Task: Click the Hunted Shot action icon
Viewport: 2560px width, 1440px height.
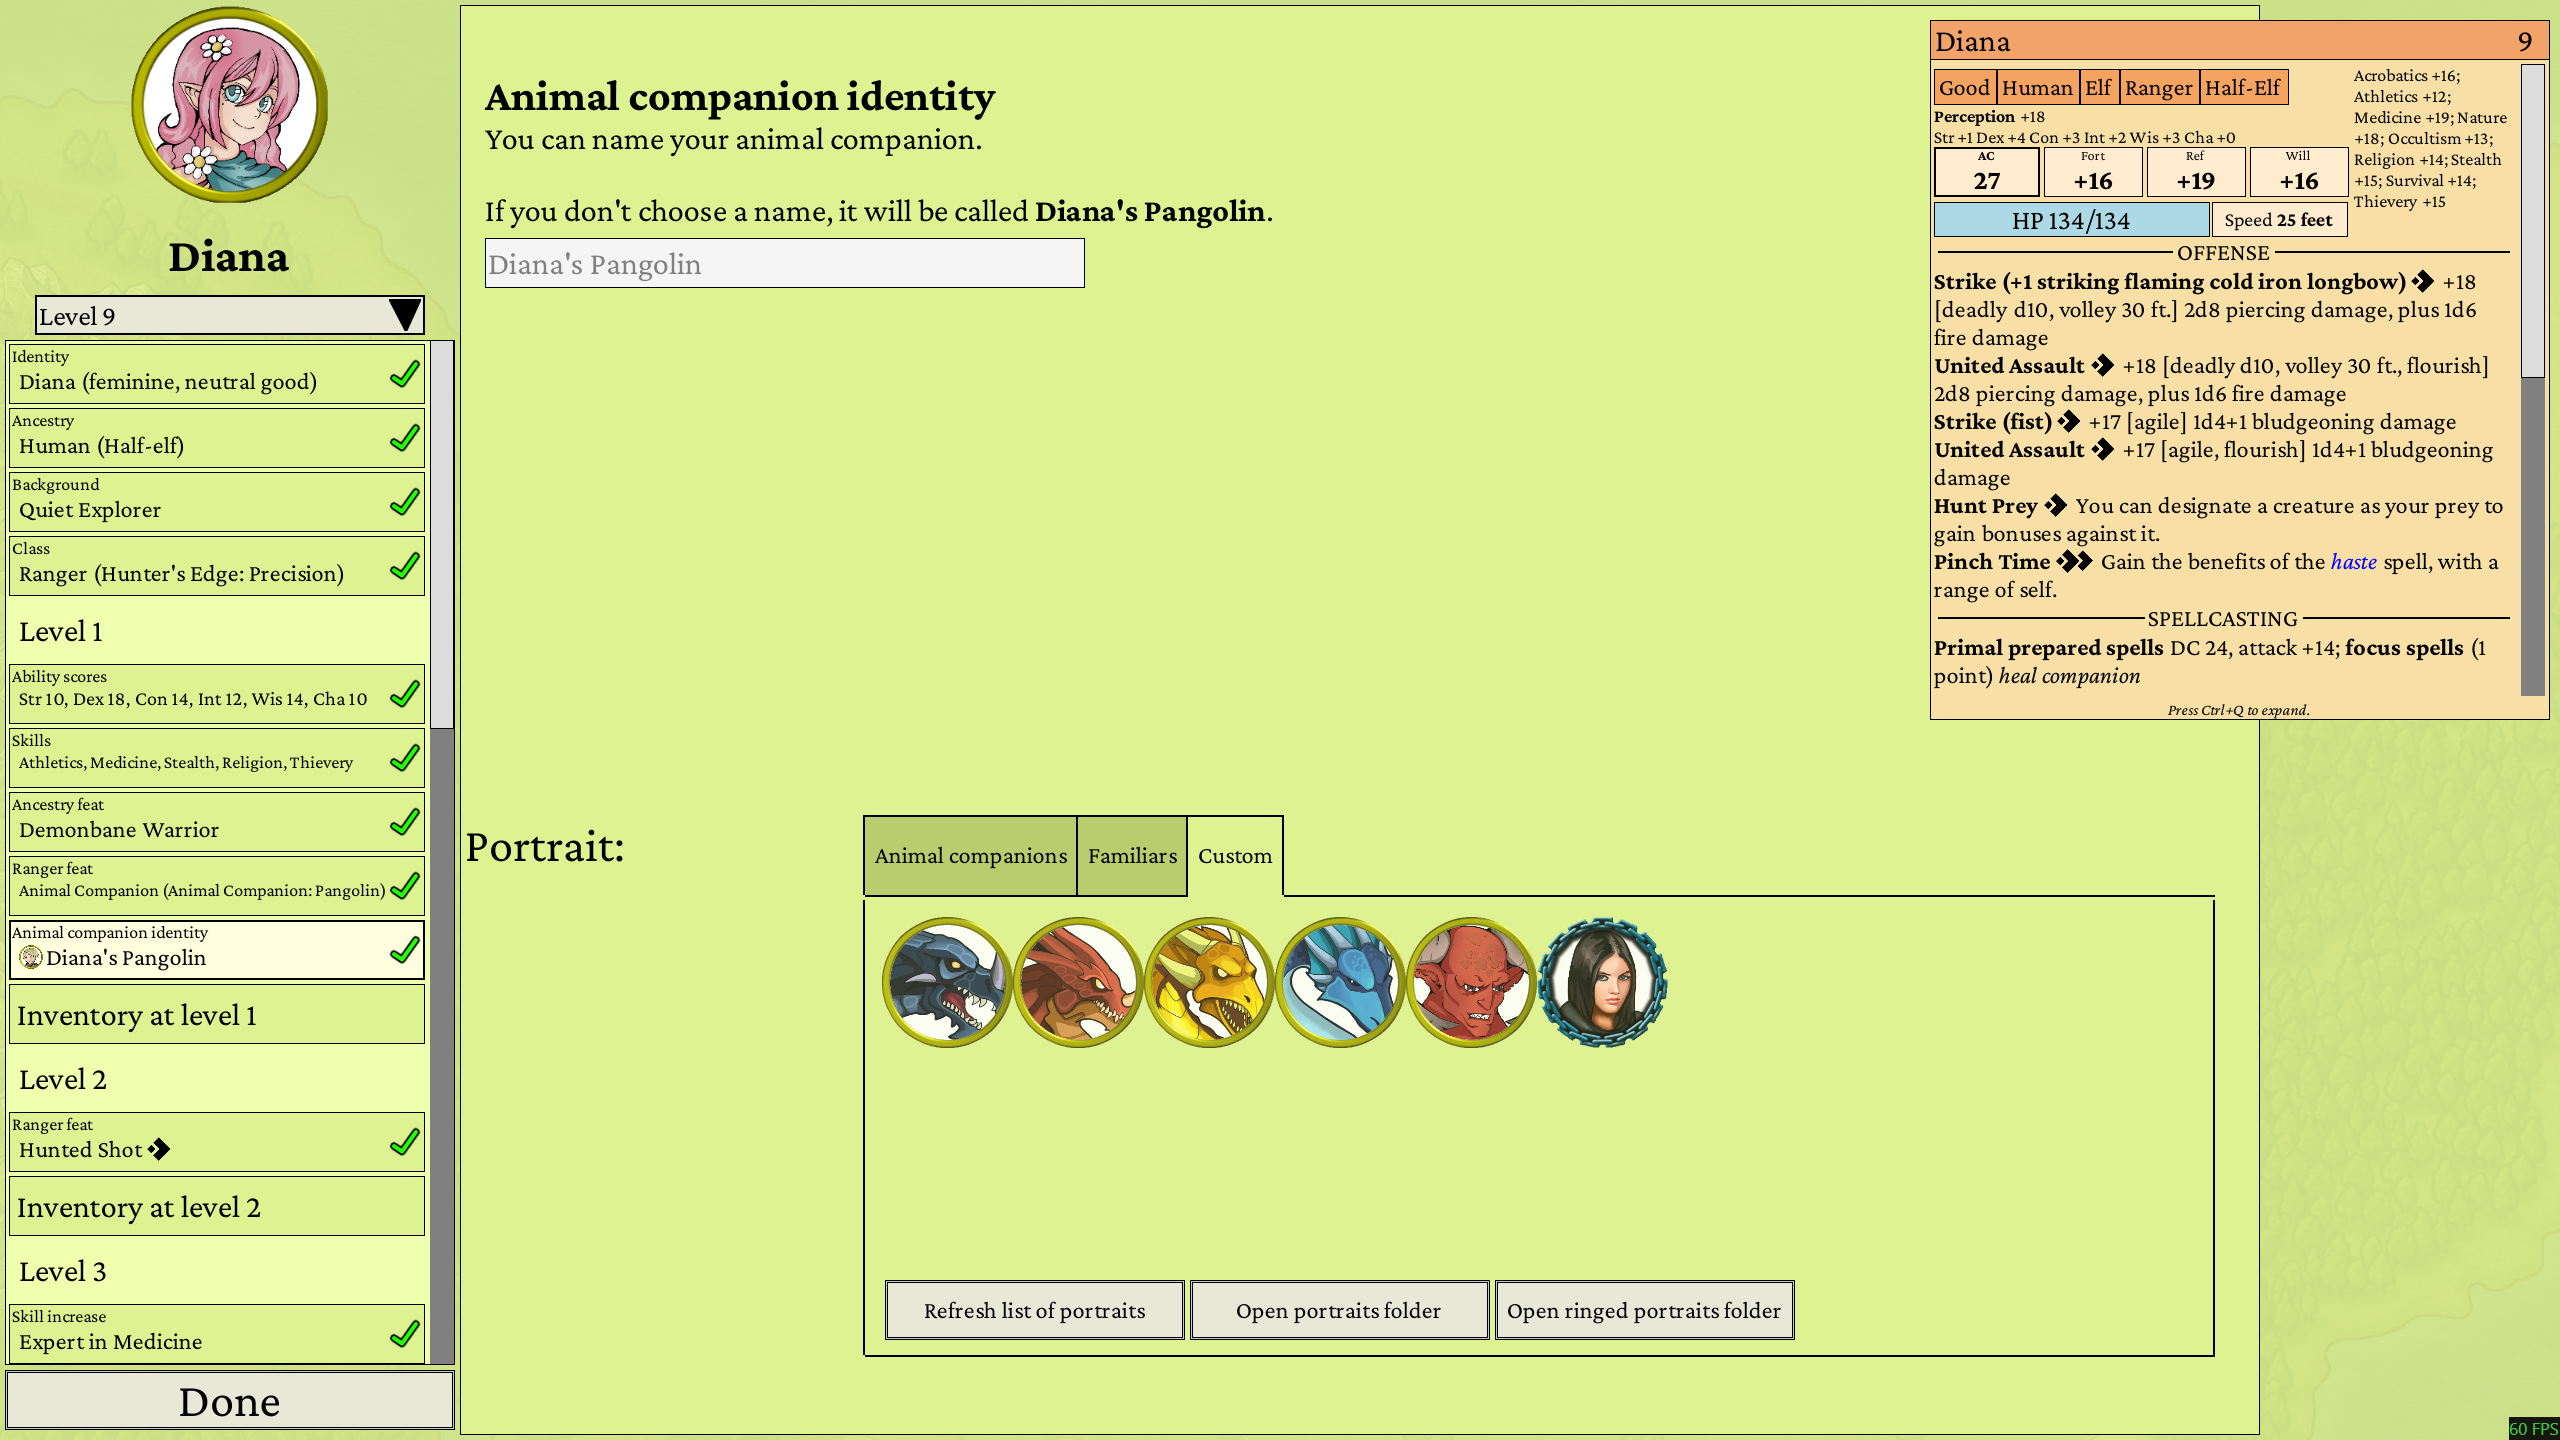Action: [x=159, y=1150]
